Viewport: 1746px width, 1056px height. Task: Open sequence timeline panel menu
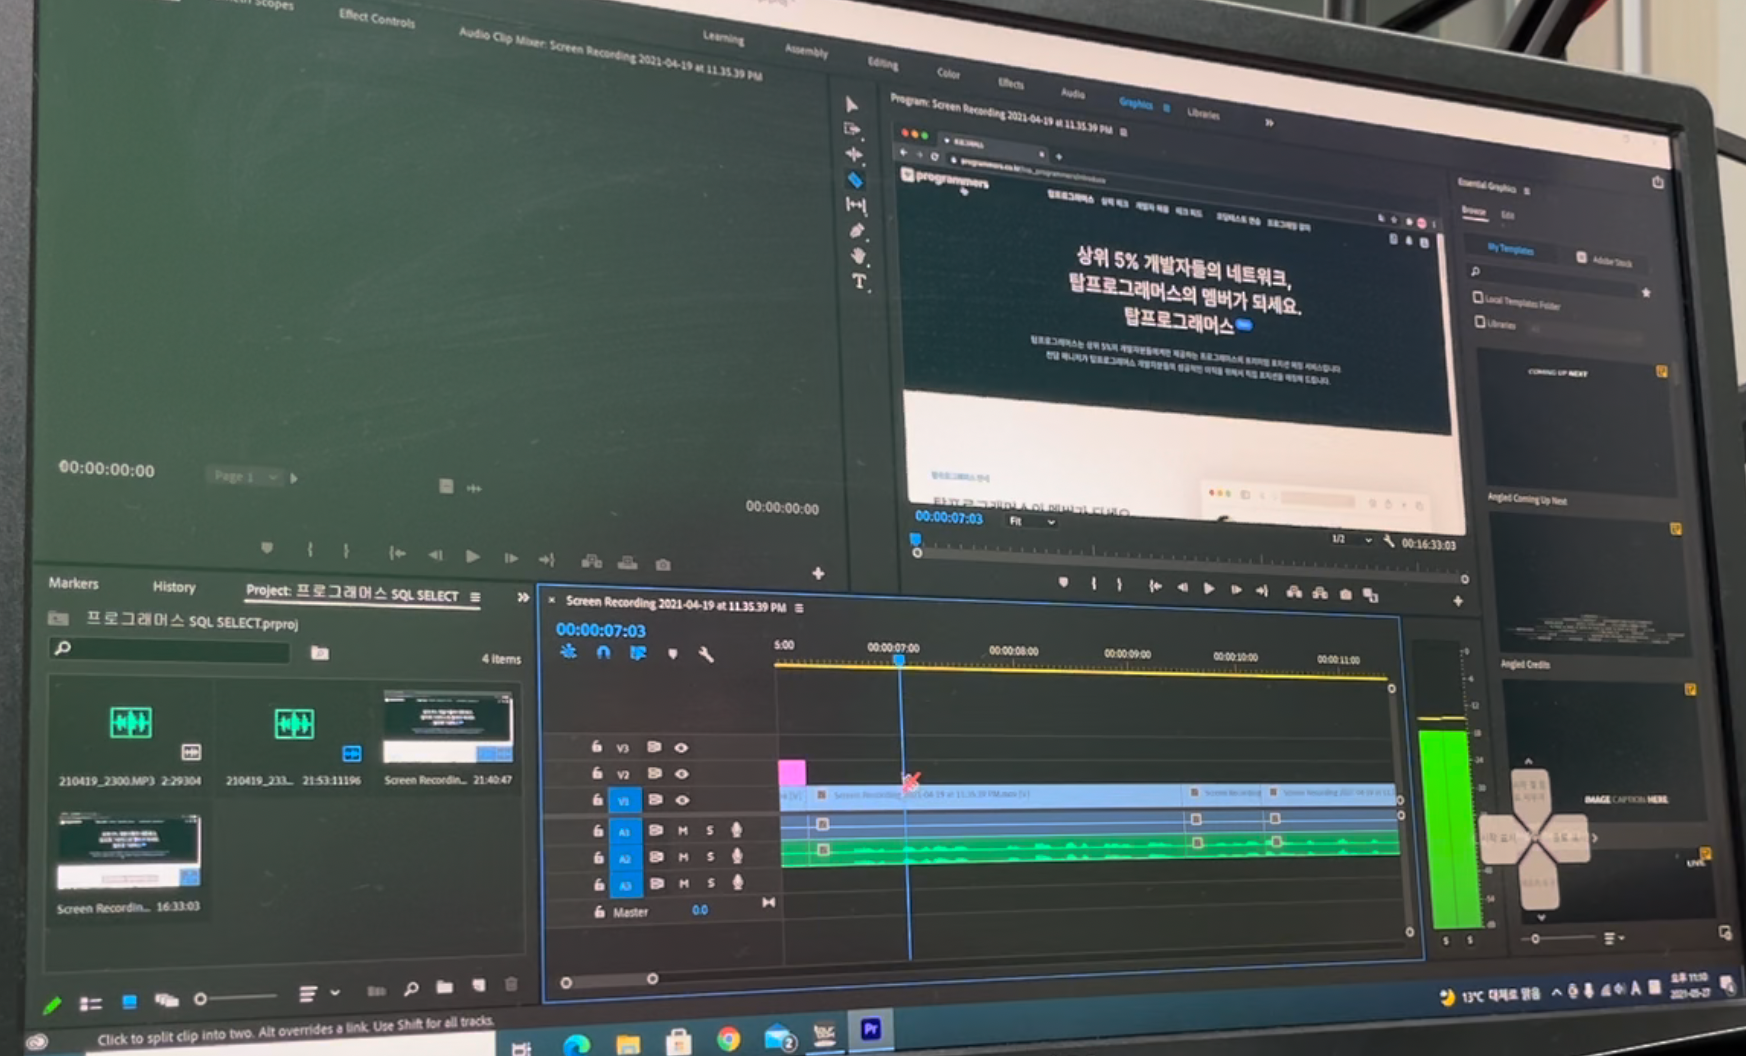pos(798,607)
